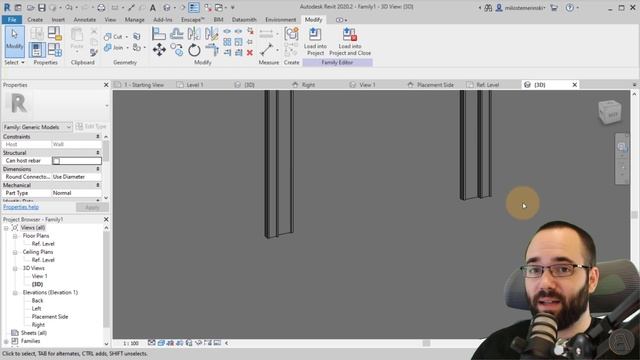
Task: Open the Annotate ribbon tab
Action: (84, 20)
